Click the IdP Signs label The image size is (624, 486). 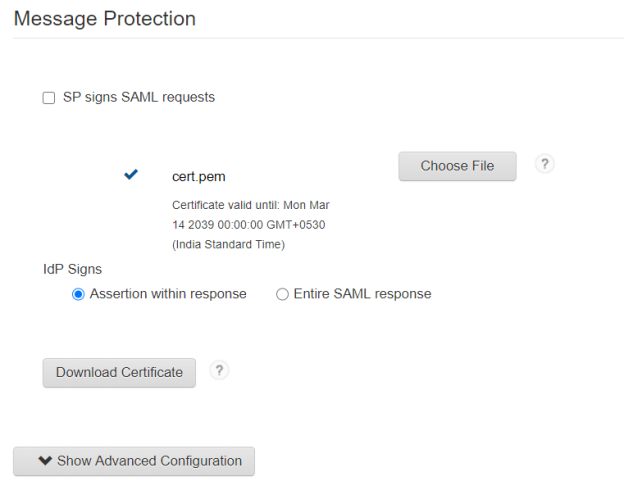(72, 269)
